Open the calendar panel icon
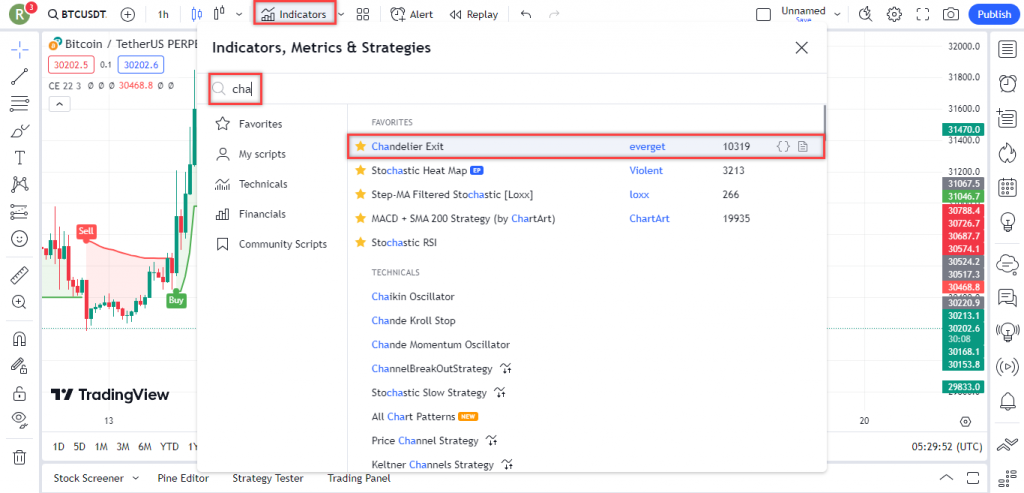1024x493 pixels. [x=1008, y=188]
